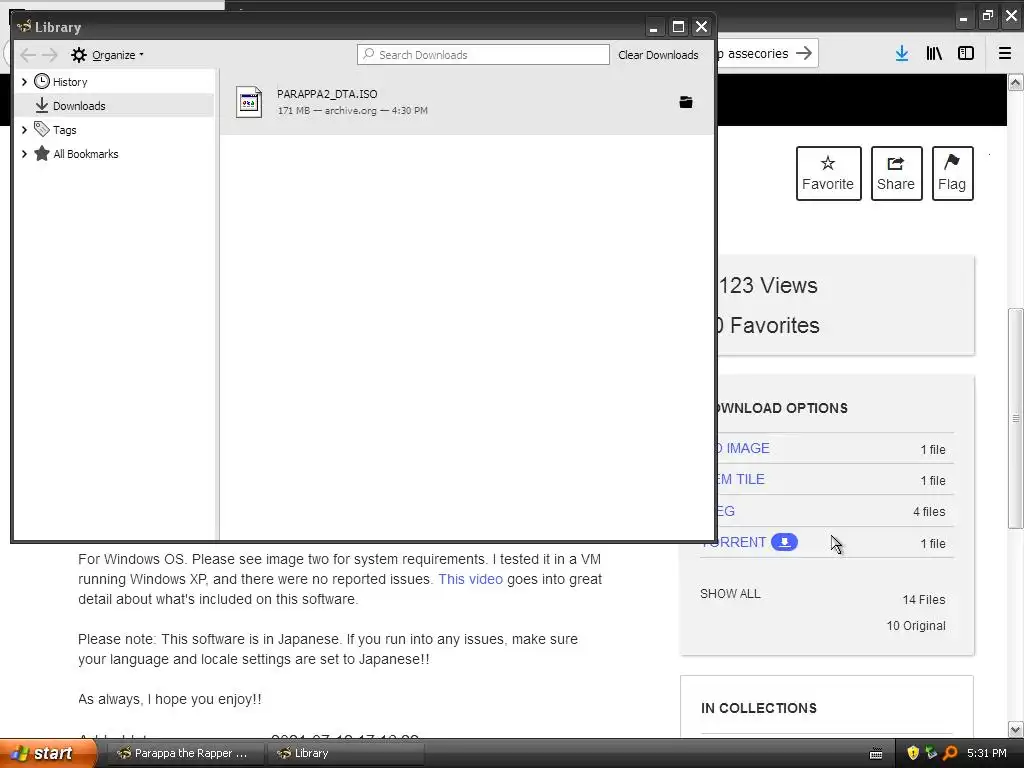Image resolution: width=1024 pixels, height=768 pixels.
Task: Click the 5:31 PM clock
Action: pyautogui.click(x=987, y=753)
